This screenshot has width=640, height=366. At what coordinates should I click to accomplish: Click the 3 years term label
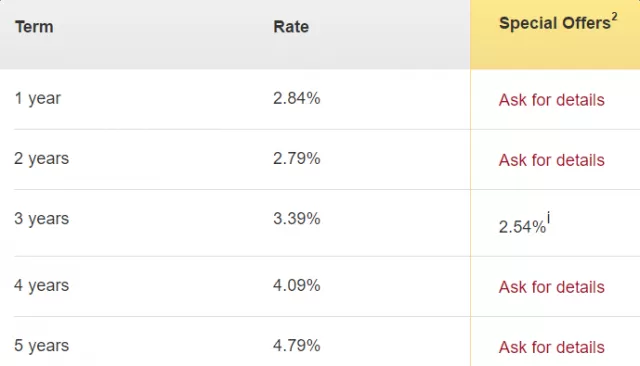pyautogui.click(x=42, y=219)
